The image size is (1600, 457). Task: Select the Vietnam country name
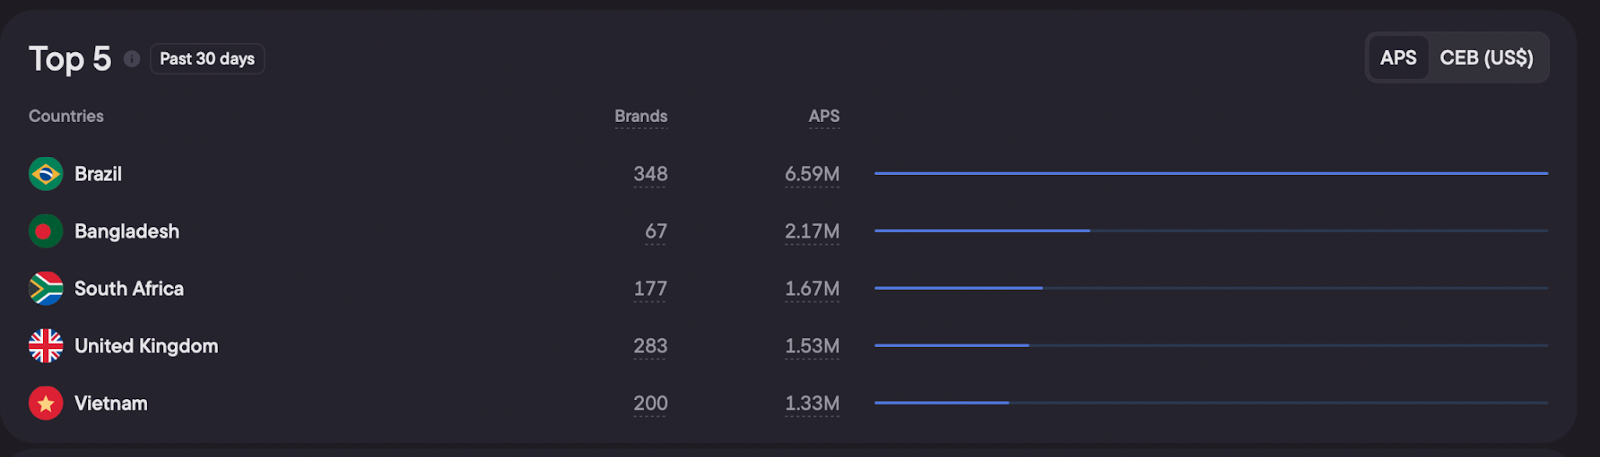pos(111,404)
